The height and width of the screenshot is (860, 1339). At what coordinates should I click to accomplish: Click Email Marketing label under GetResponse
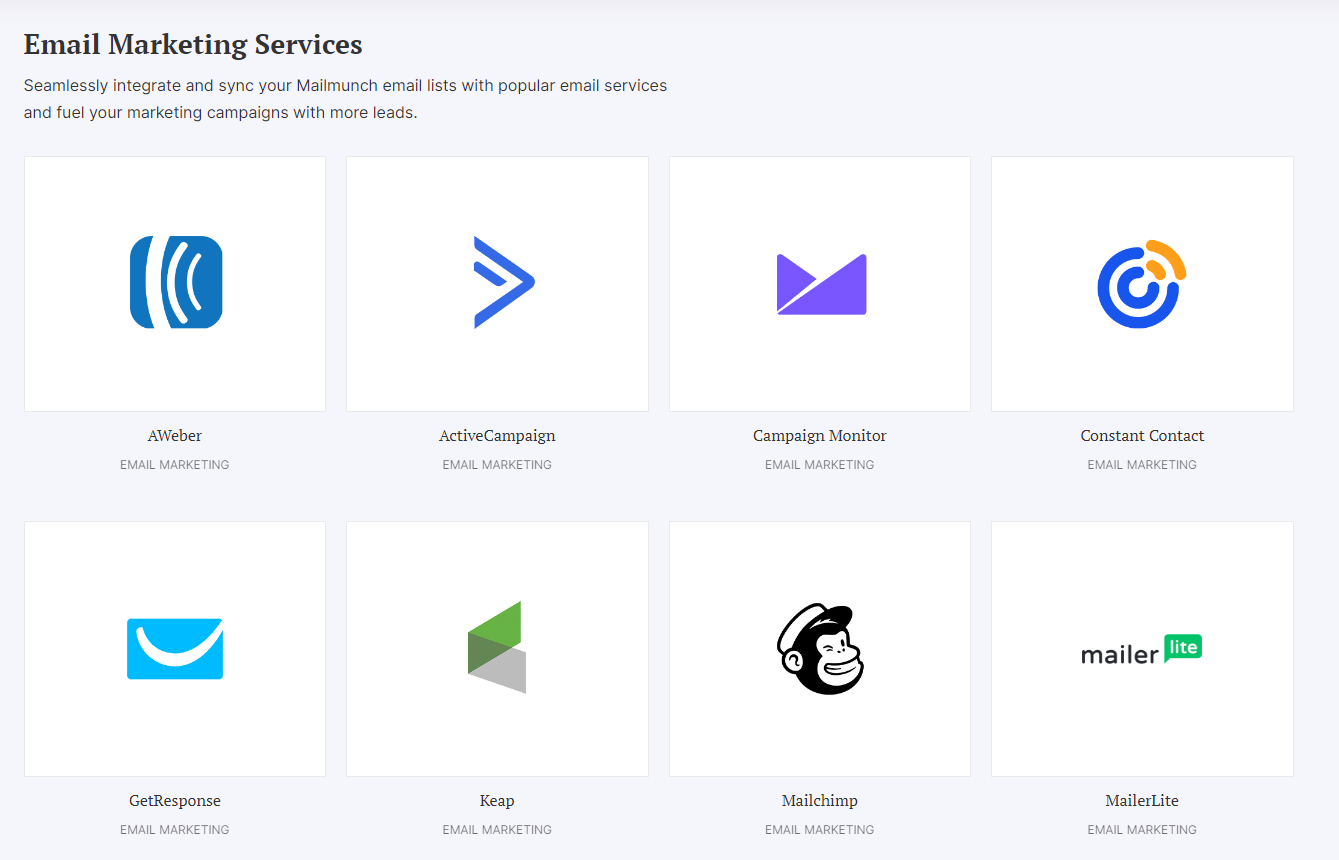tap(175, 830)
